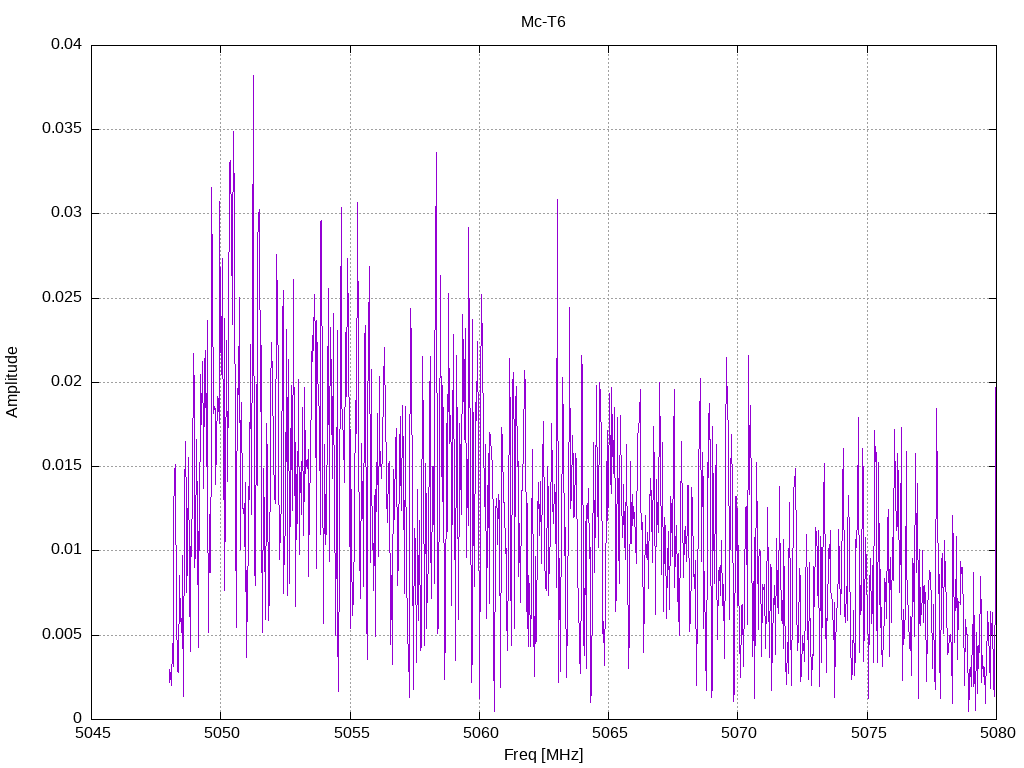Click the 5060 x-axis tick label
This screenshot has height=768, width=1024.
(481, 733)
